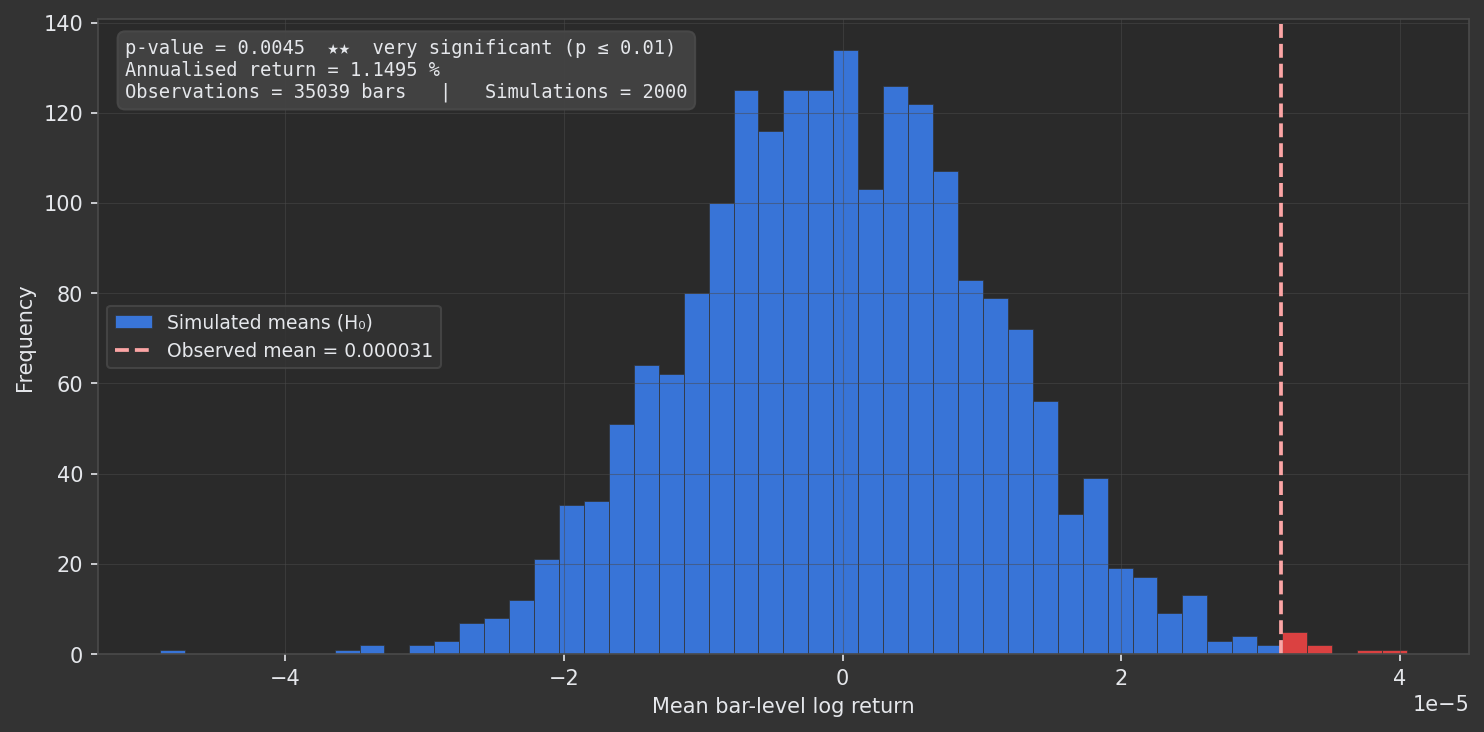Click the y-axis tick label 100
The height and width of the screenshot is (732, 1484).
[x=64, y=203]
